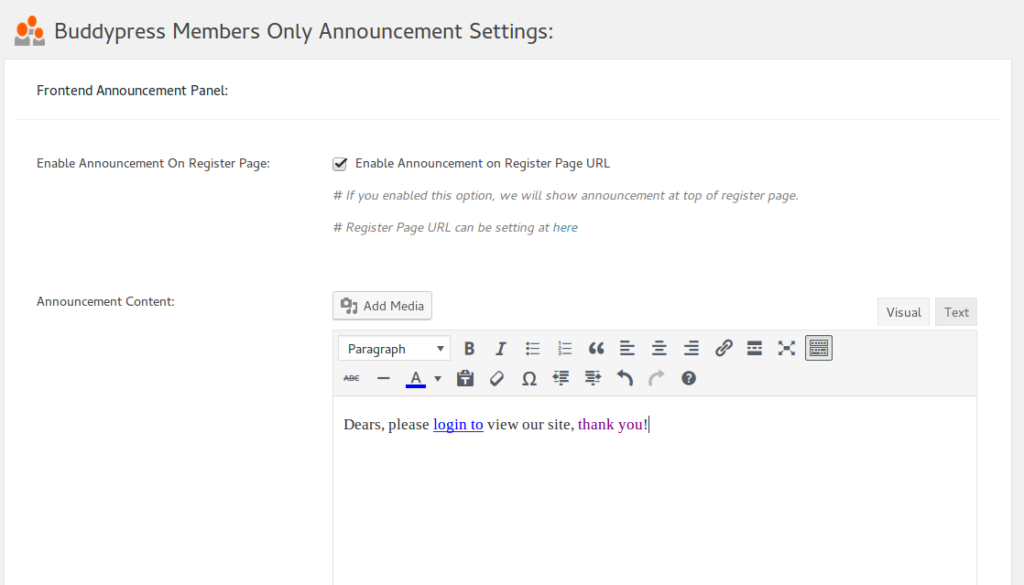Insert special character with omega icon
Screen dimensions: 1024x585
(x=529, y=378)
